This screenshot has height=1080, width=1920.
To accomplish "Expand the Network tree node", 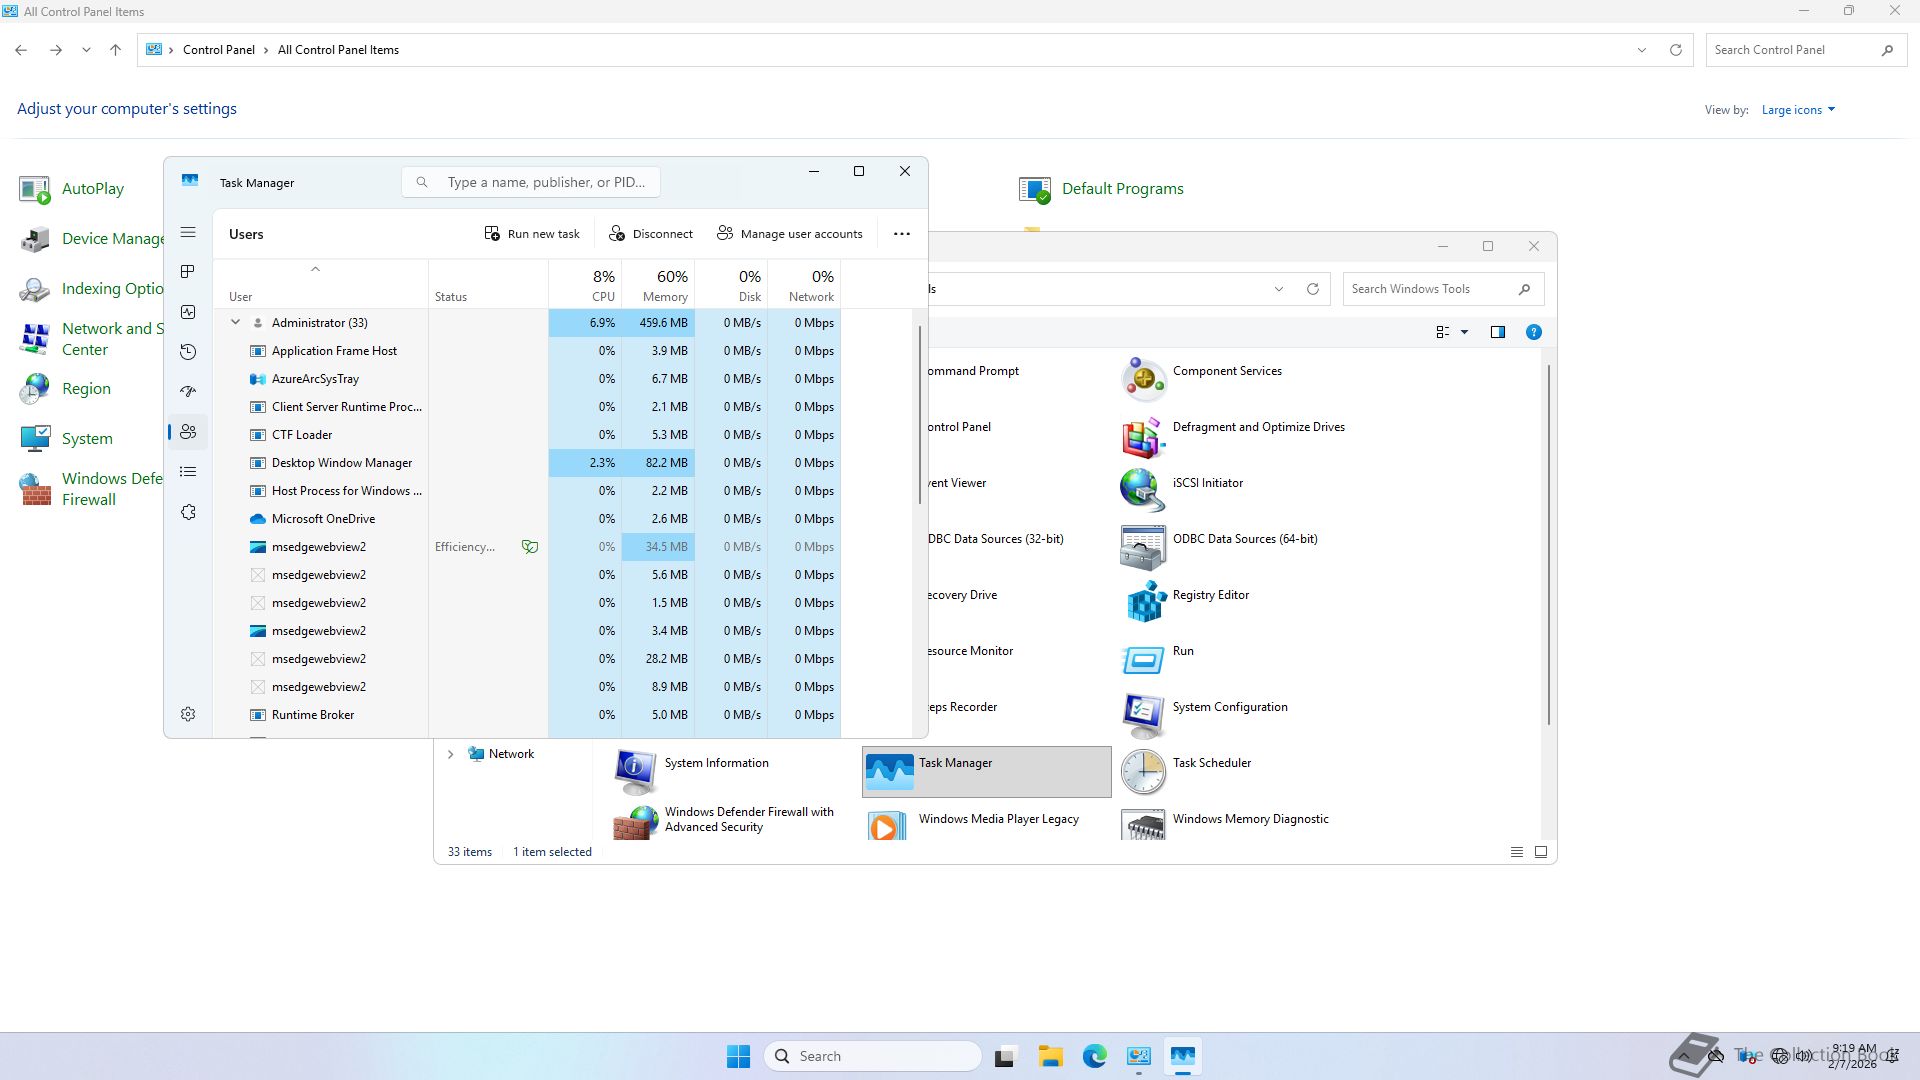I will (x=450, y=754).
